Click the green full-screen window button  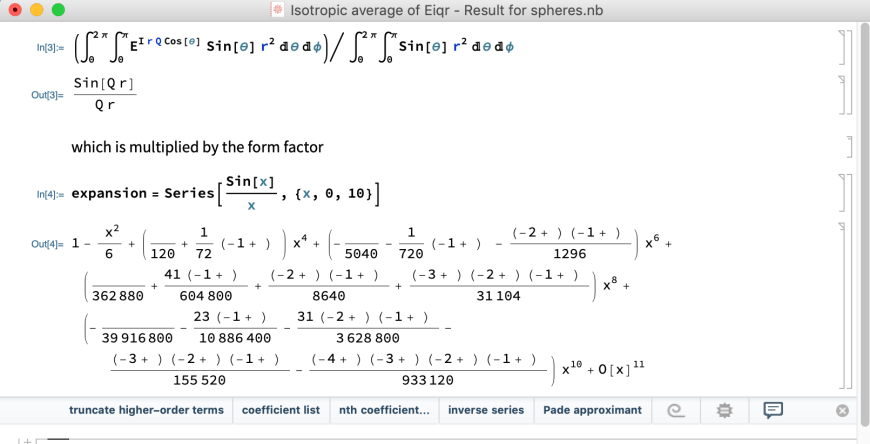(x=57, y=10)
